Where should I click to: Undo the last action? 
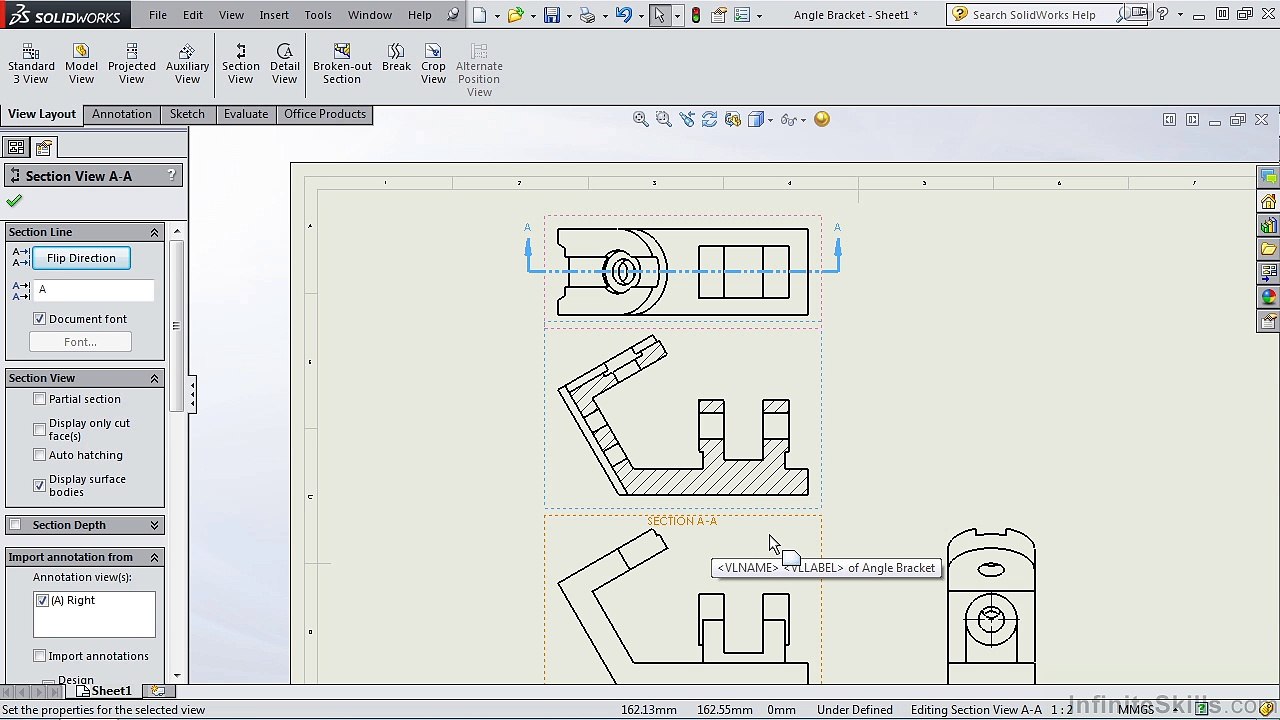[x=623, y=15]
